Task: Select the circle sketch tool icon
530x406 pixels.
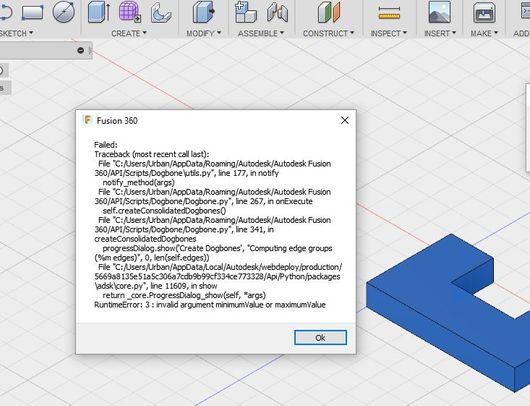Action: point(64,12)
